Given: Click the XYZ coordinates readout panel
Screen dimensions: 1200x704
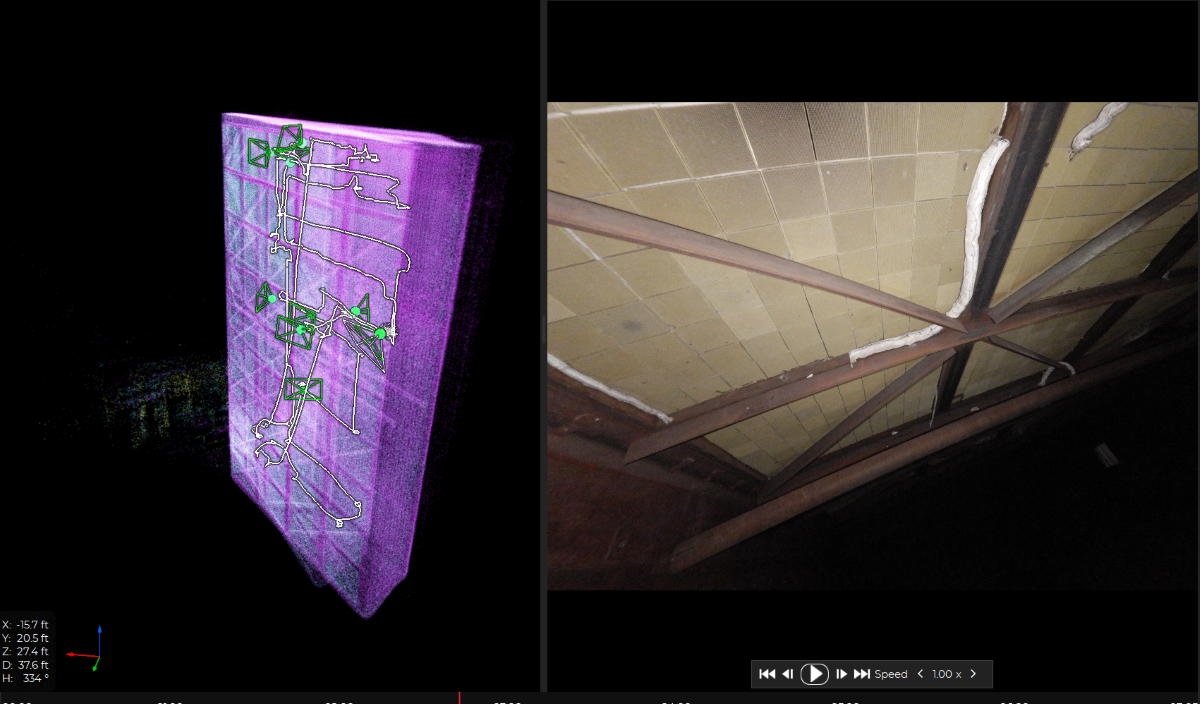Looking at the screenshot, I should pos(26,651).
